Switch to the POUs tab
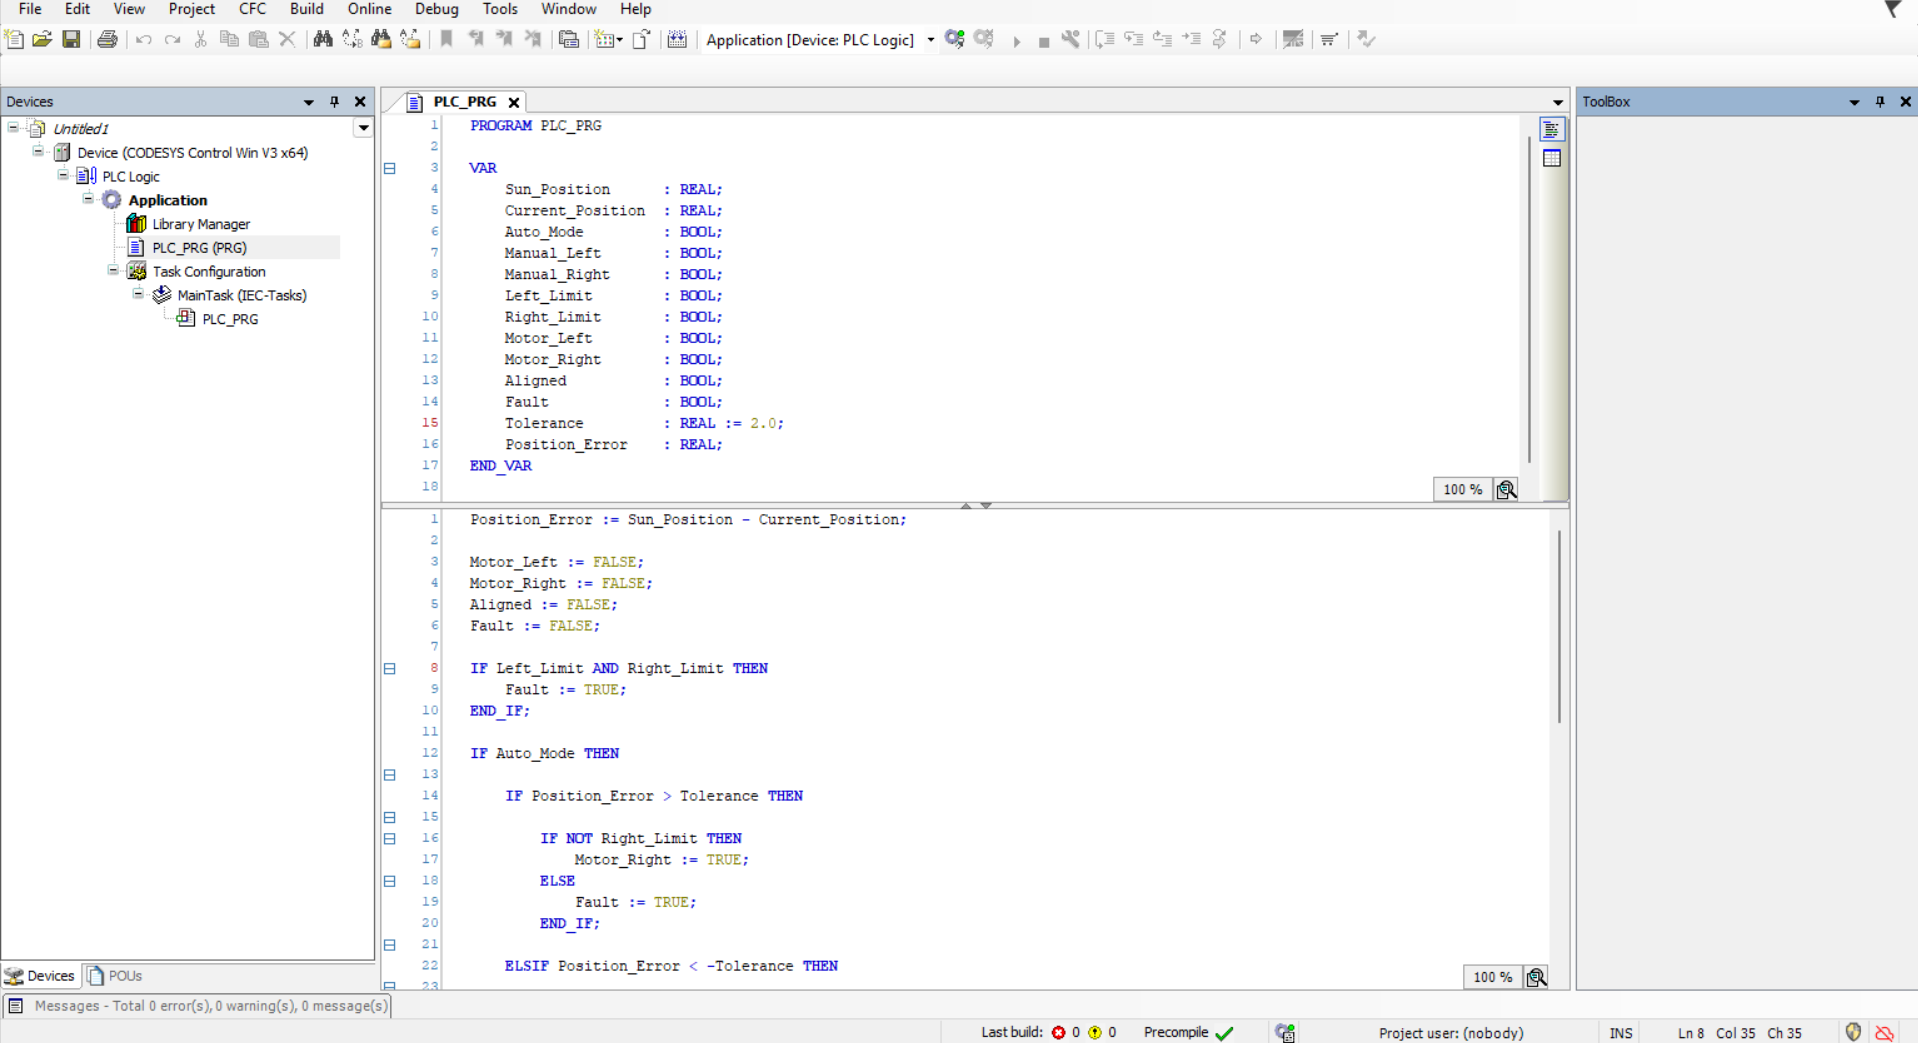 coord(114,975)
